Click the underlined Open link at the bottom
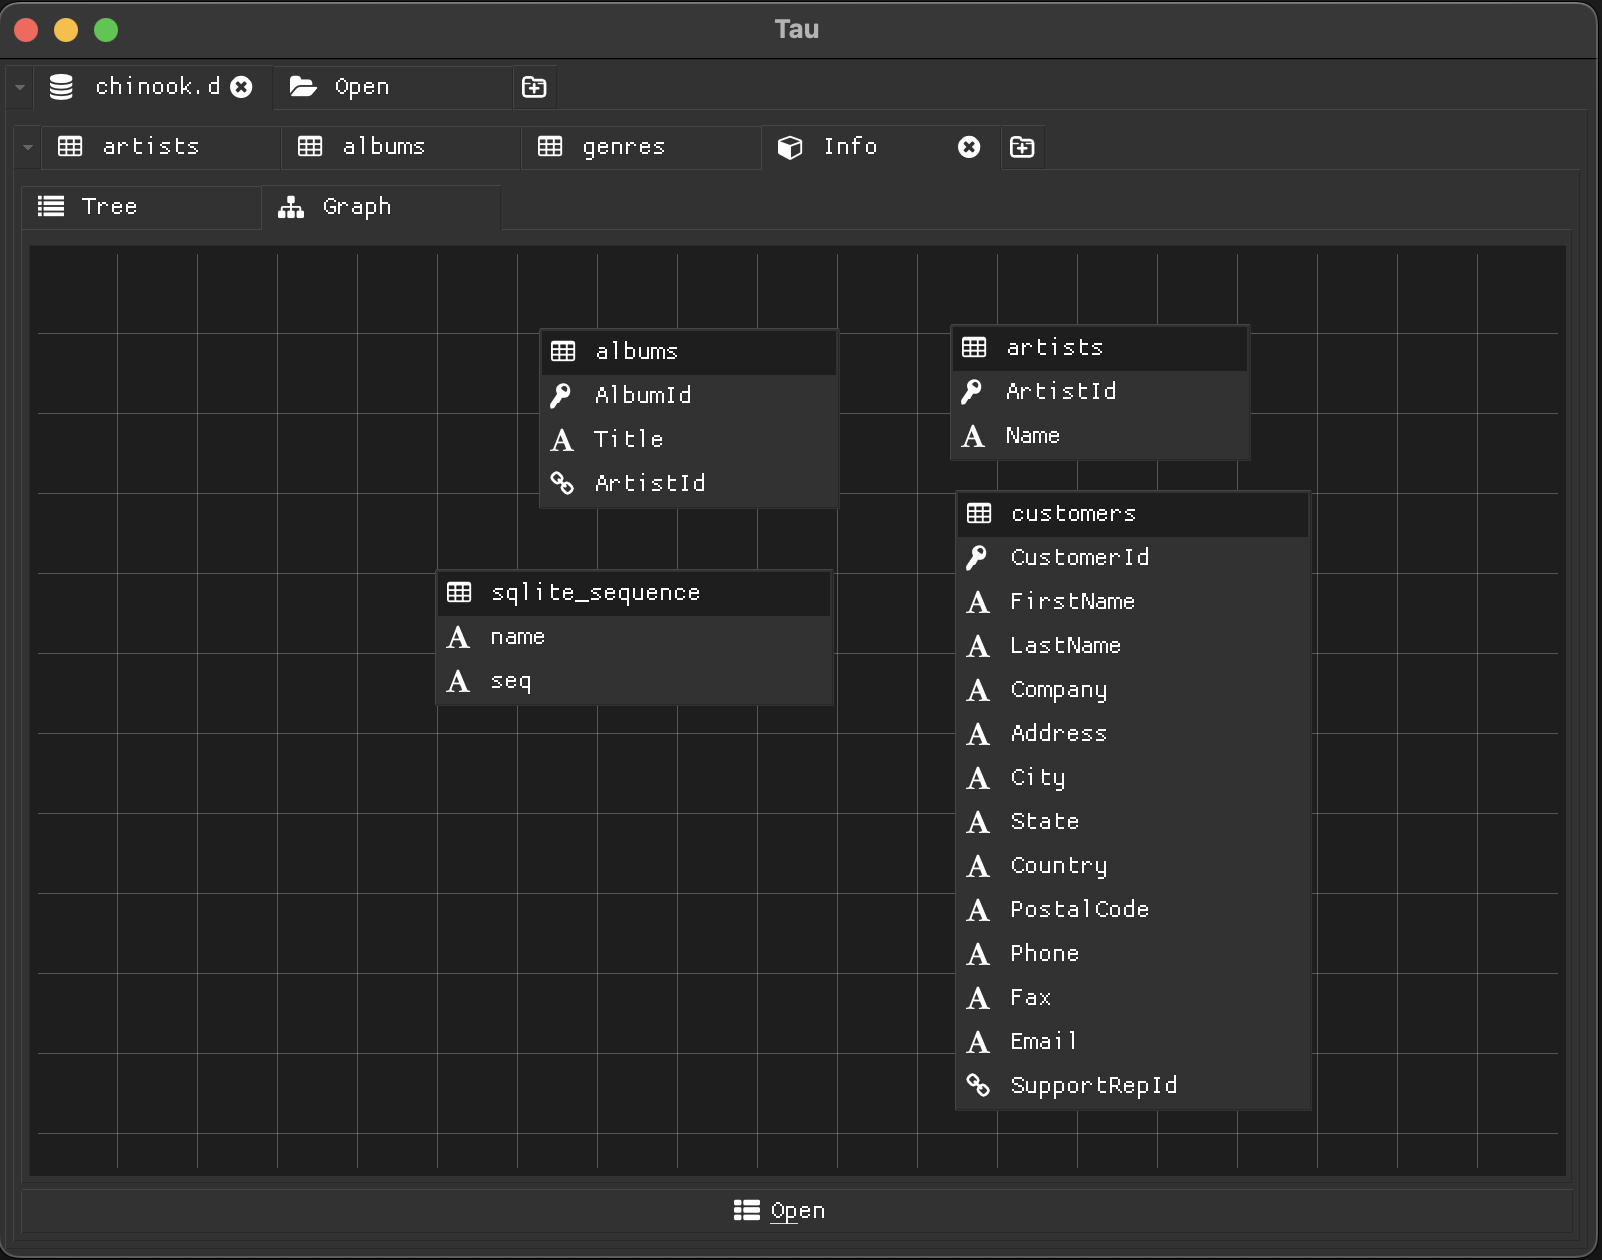Screen dimensions: 1602x1260 point(798,1210)
